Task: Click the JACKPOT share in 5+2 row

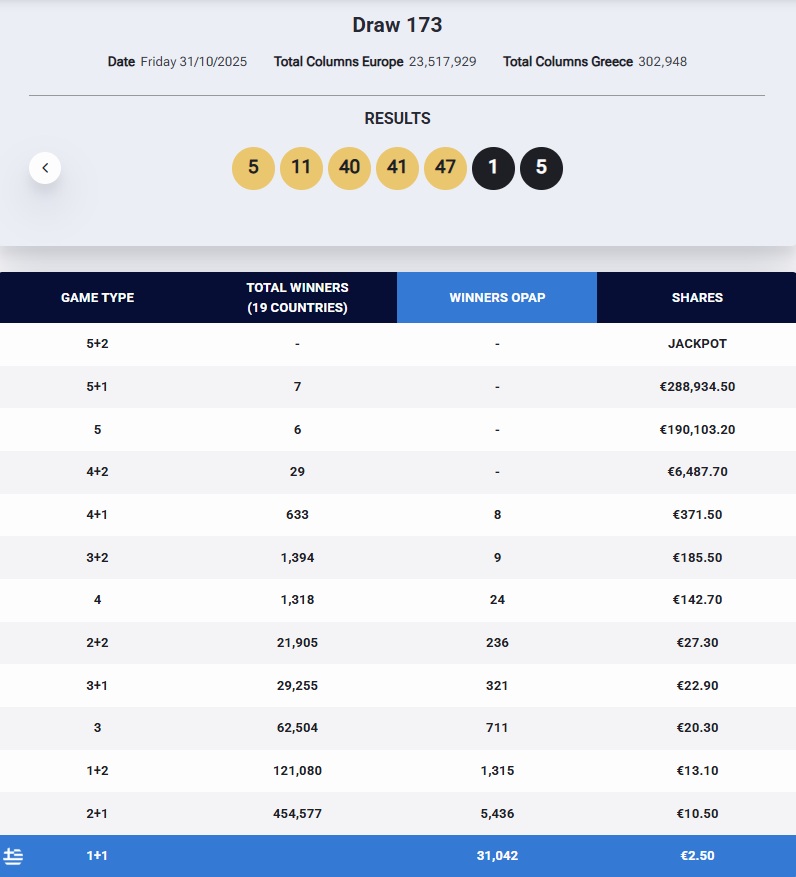Action: pyautogui.click(x=697, y=343)
